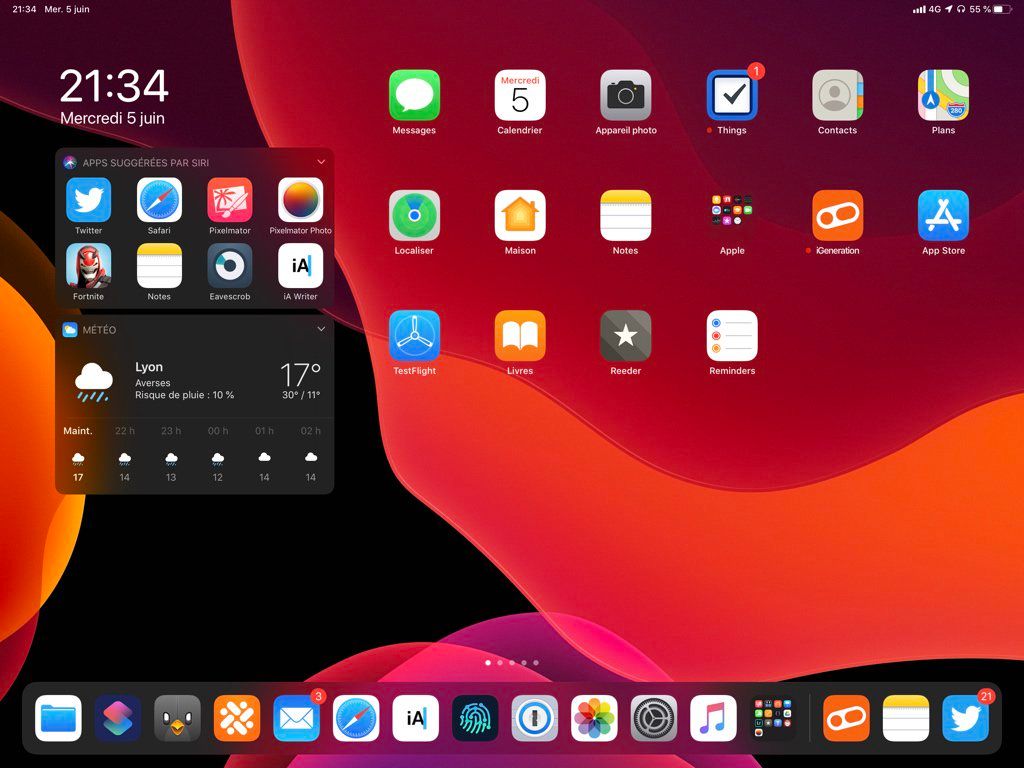Screen dimensions: 1024x768
Task: Open Mail in the dock
Action: point(296,718)
